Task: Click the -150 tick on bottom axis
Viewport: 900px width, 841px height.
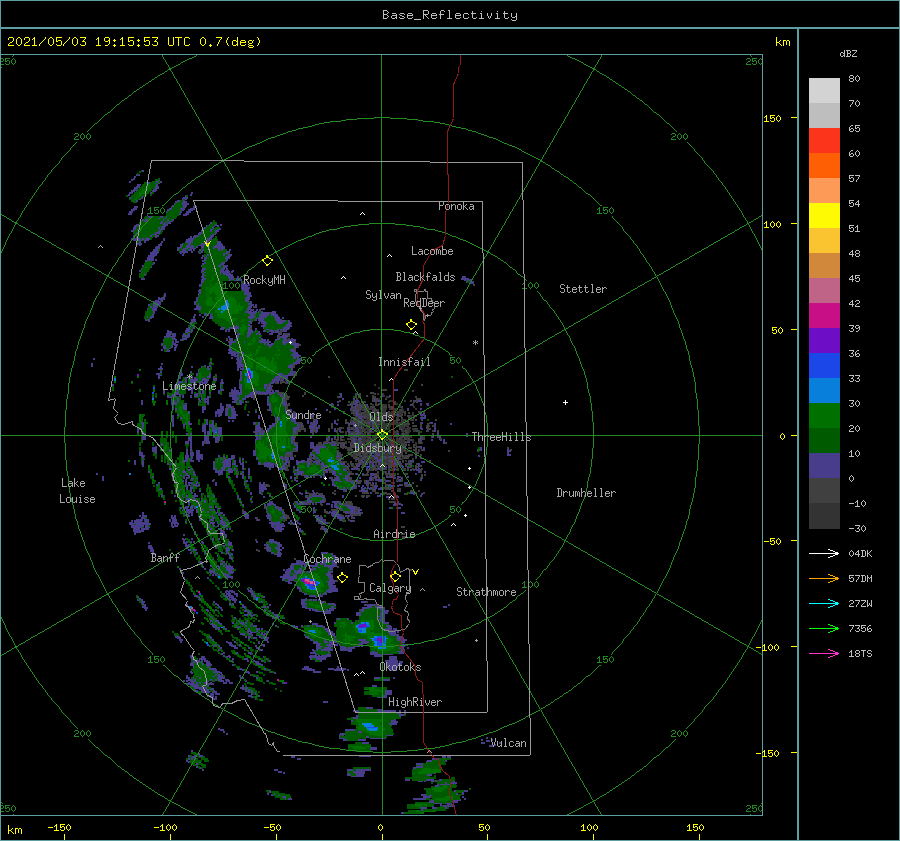Action: (59, 827)
